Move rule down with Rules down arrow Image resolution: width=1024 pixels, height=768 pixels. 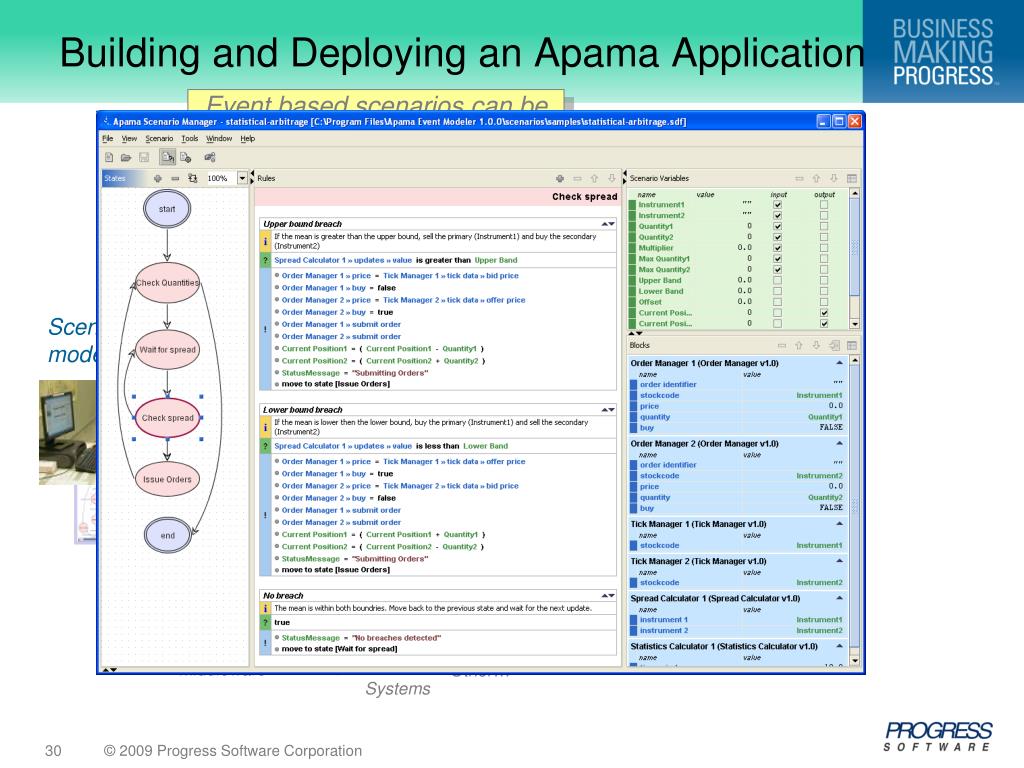[x=612, y=178]
